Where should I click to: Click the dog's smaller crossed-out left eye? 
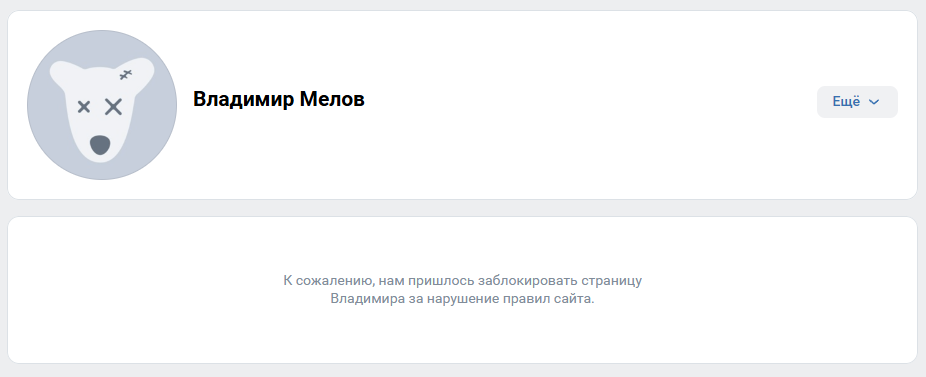(84, 107)
